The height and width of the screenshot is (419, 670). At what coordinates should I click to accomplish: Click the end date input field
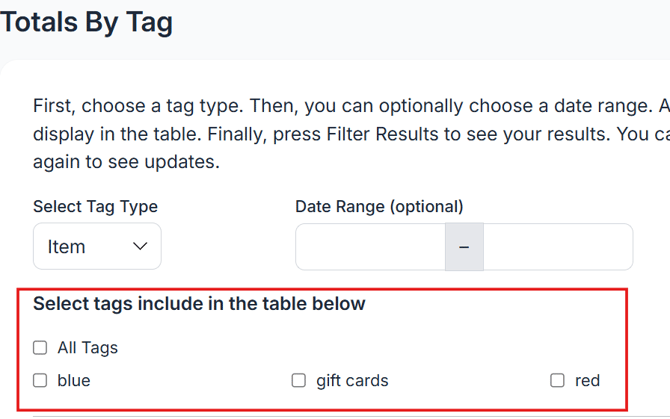557,246
